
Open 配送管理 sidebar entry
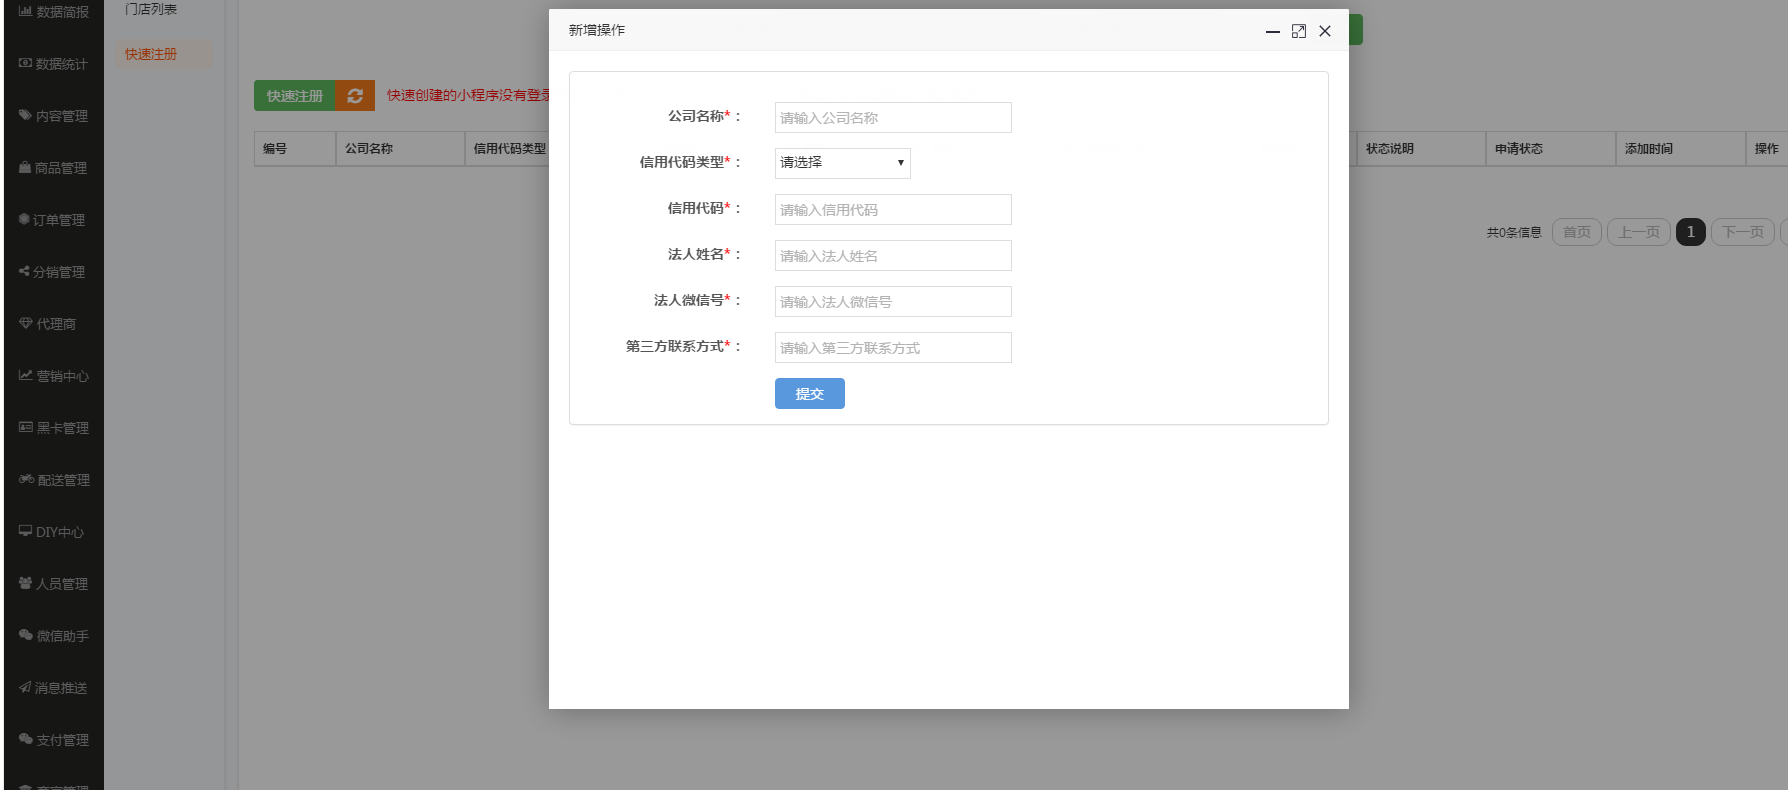[x=54, y=480]
